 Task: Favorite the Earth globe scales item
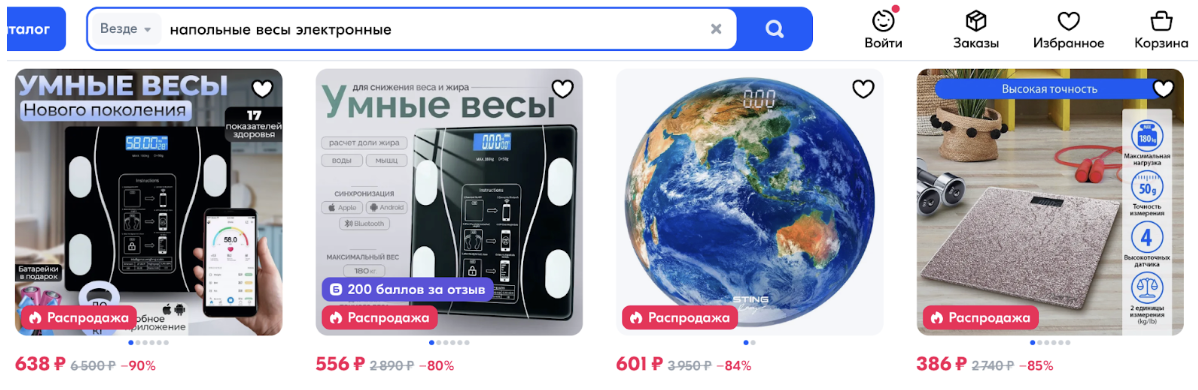point(863,89)
